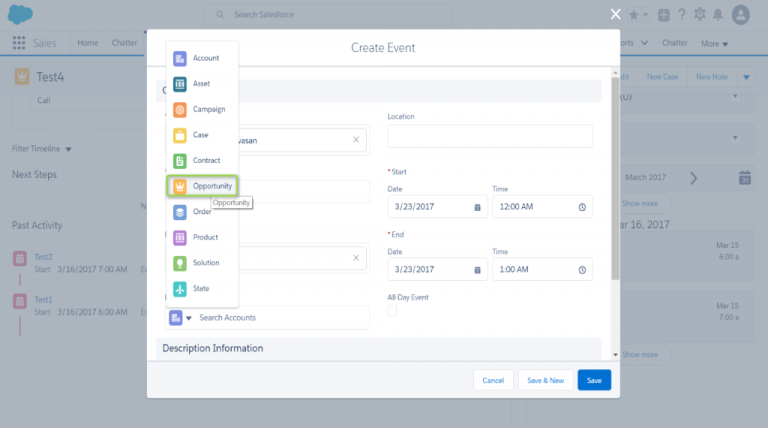Open Notifications bell icon
This screenshot has height=428, width=768.
click(718, 15)
